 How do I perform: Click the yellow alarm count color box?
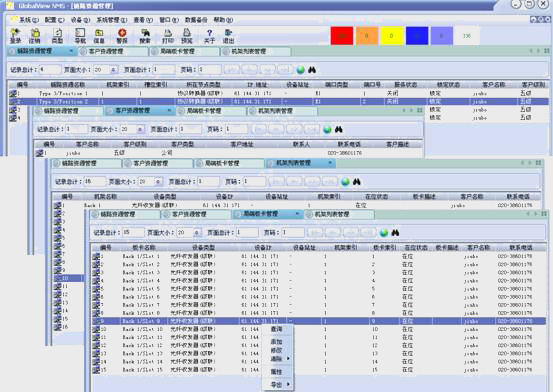pos(391,36)
